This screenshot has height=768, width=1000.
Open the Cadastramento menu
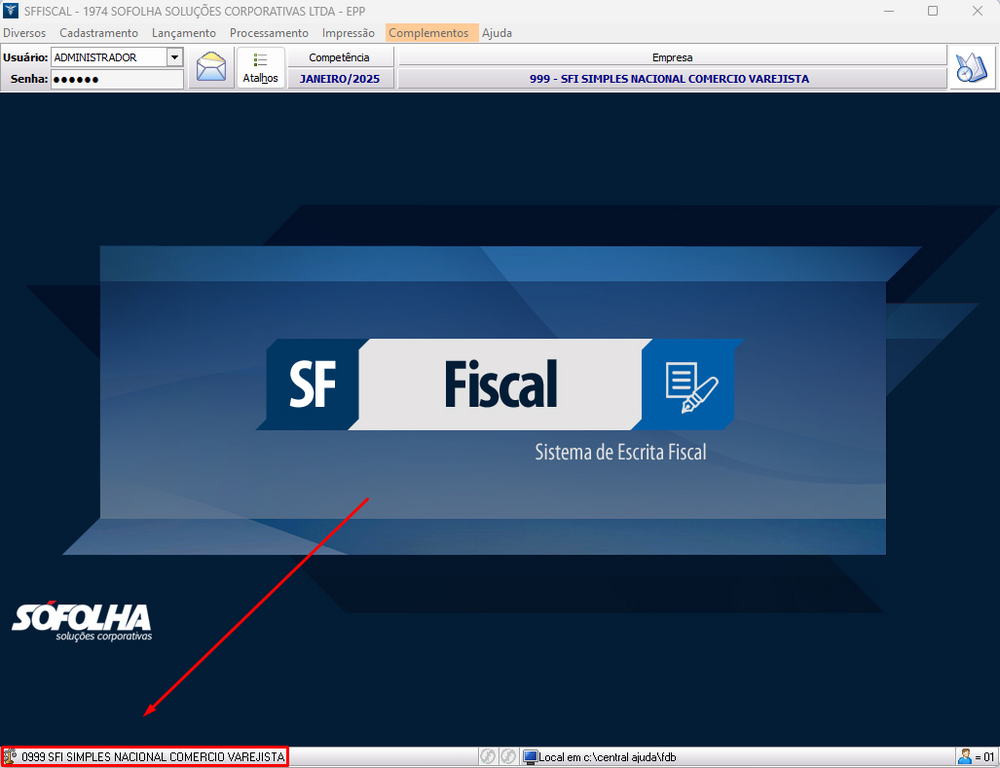pyautogui.click(x=99, y=33)
